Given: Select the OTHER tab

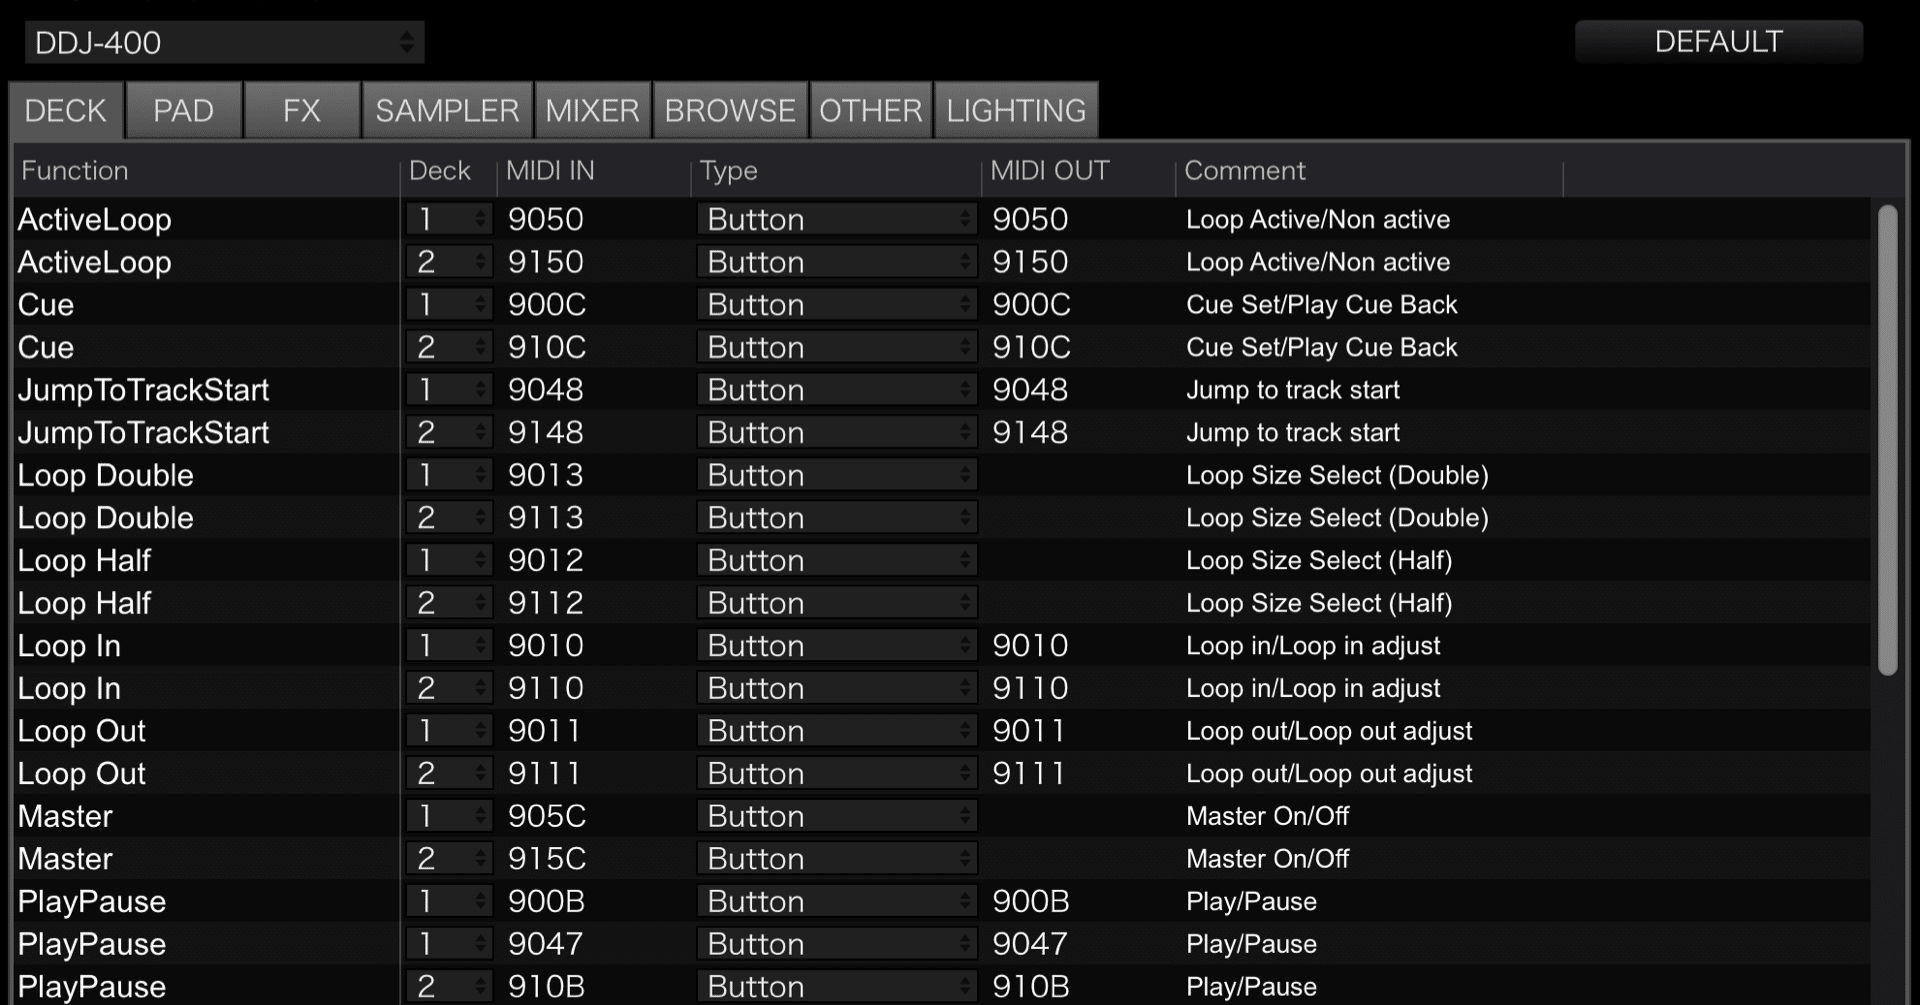Looking at the screenshot, I should coord(869,111).
